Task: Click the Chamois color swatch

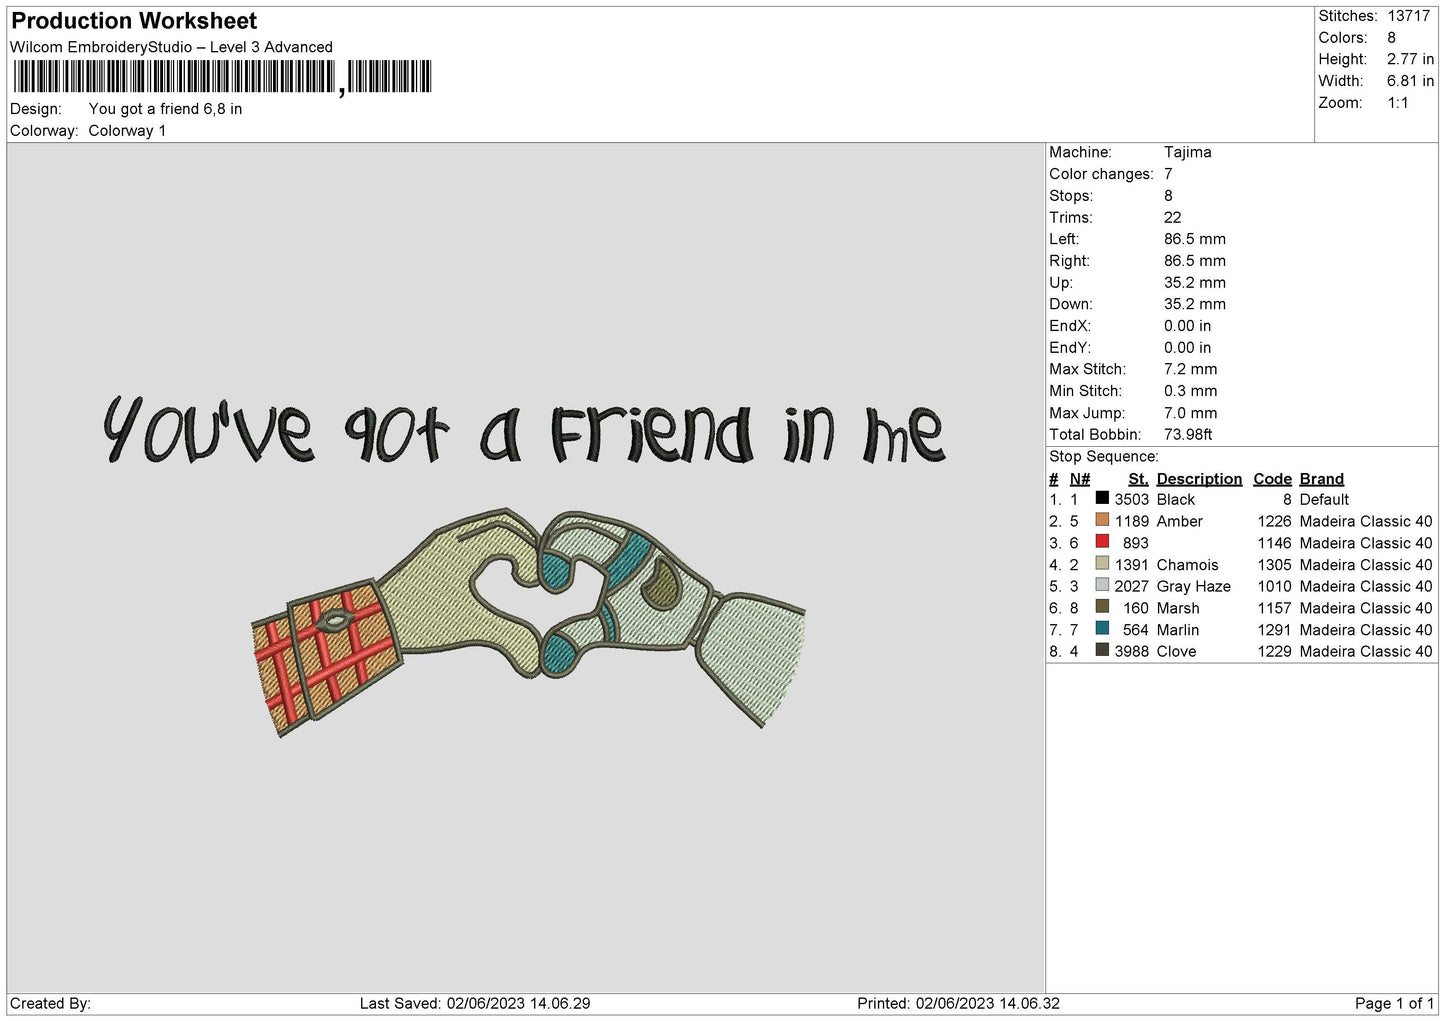Action: coord(1102,564)
